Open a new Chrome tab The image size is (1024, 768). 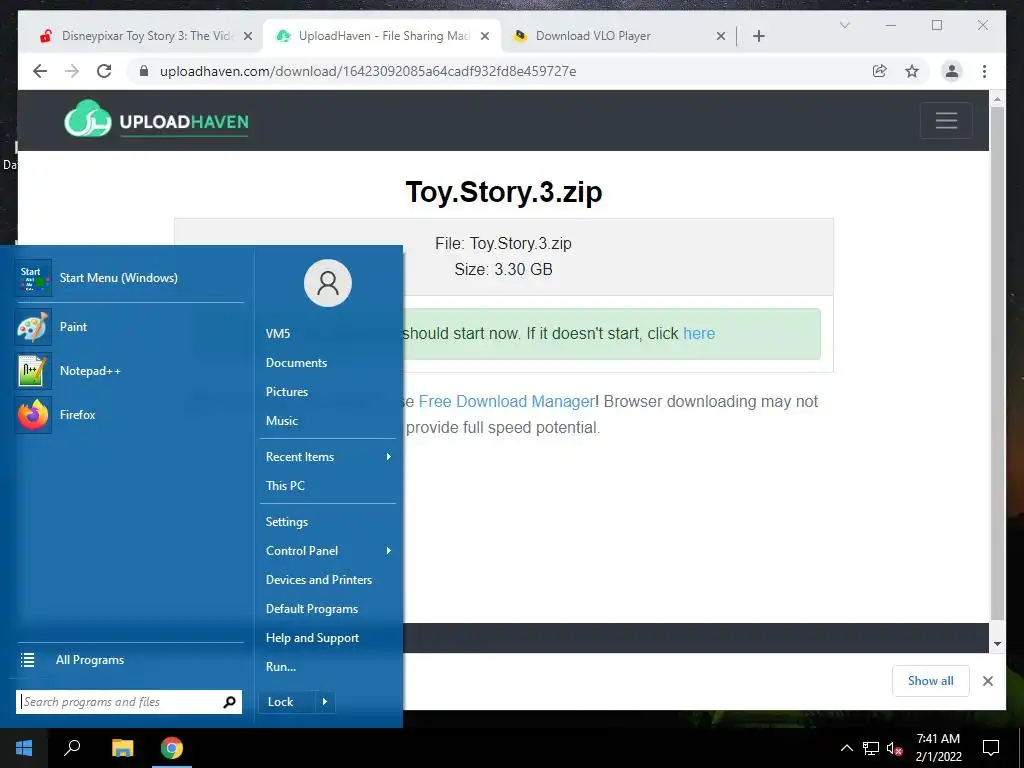(758, 36)
